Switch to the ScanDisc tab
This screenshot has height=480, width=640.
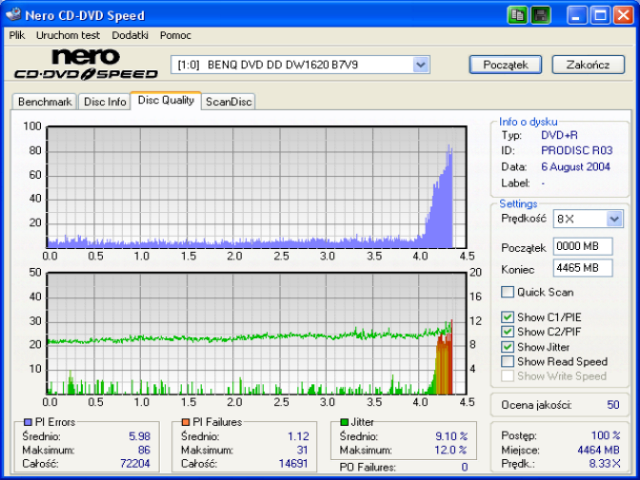228,102
